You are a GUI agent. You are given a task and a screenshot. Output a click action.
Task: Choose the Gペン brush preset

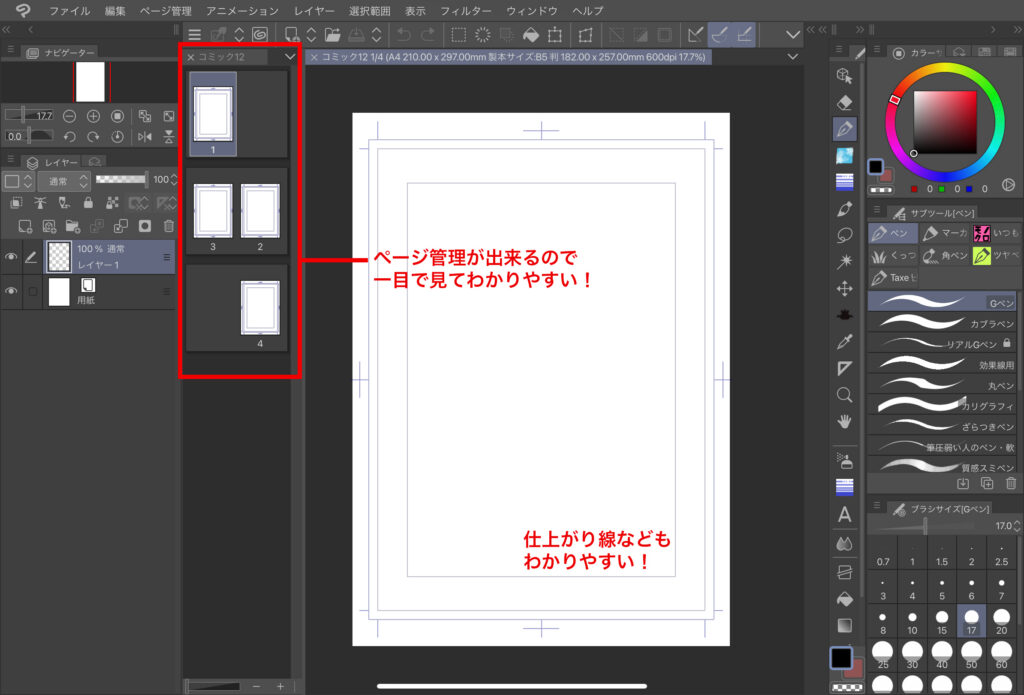coord(941,302)
